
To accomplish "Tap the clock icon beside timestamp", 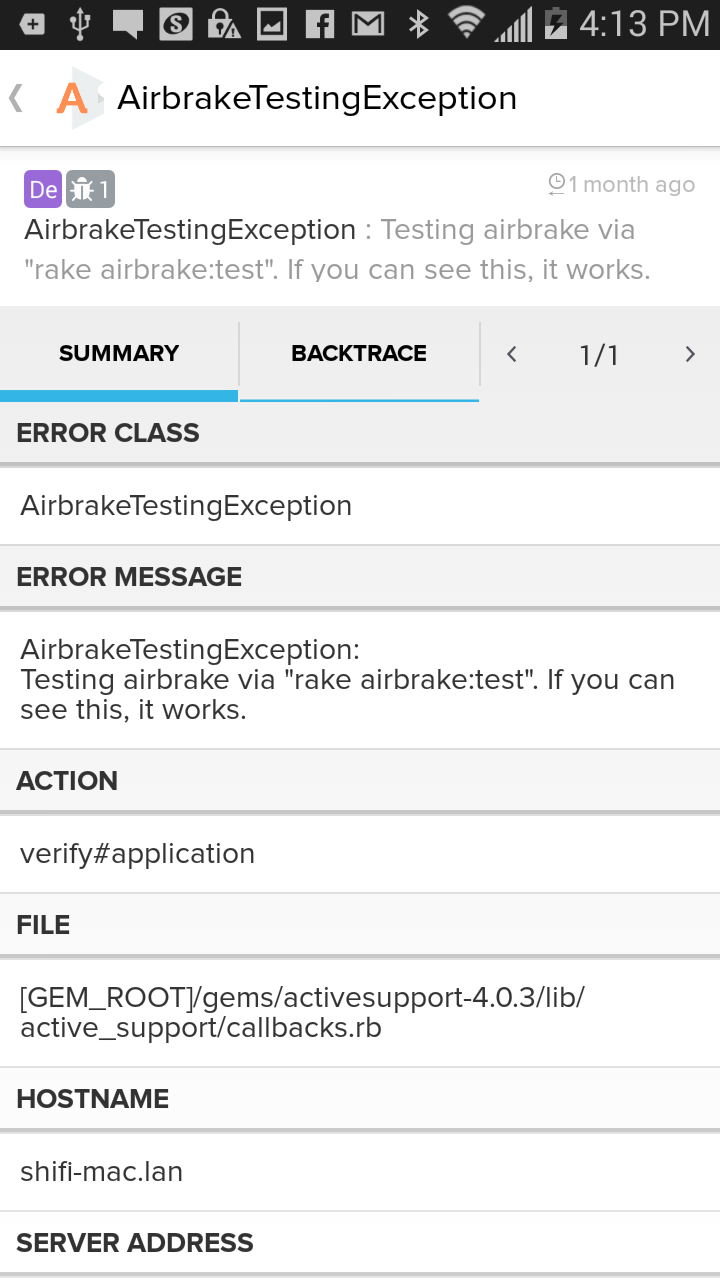I will click(x=557, y=184).
